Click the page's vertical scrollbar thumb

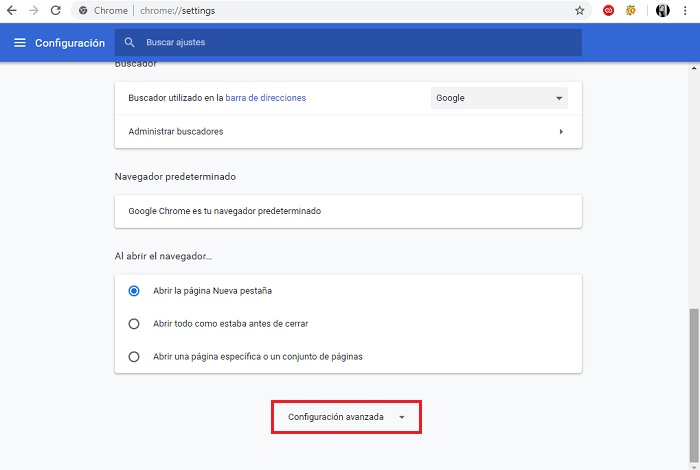click(694, 382)
